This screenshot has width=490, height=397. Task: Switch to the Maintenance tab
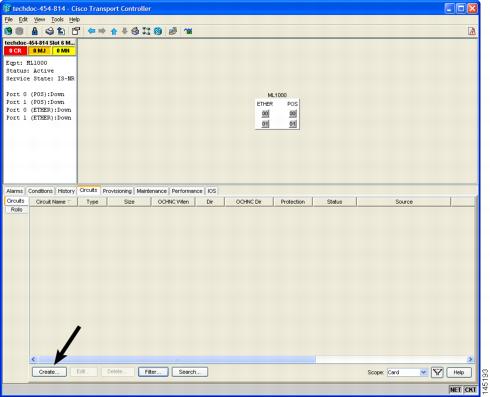[x=152, y=191]
